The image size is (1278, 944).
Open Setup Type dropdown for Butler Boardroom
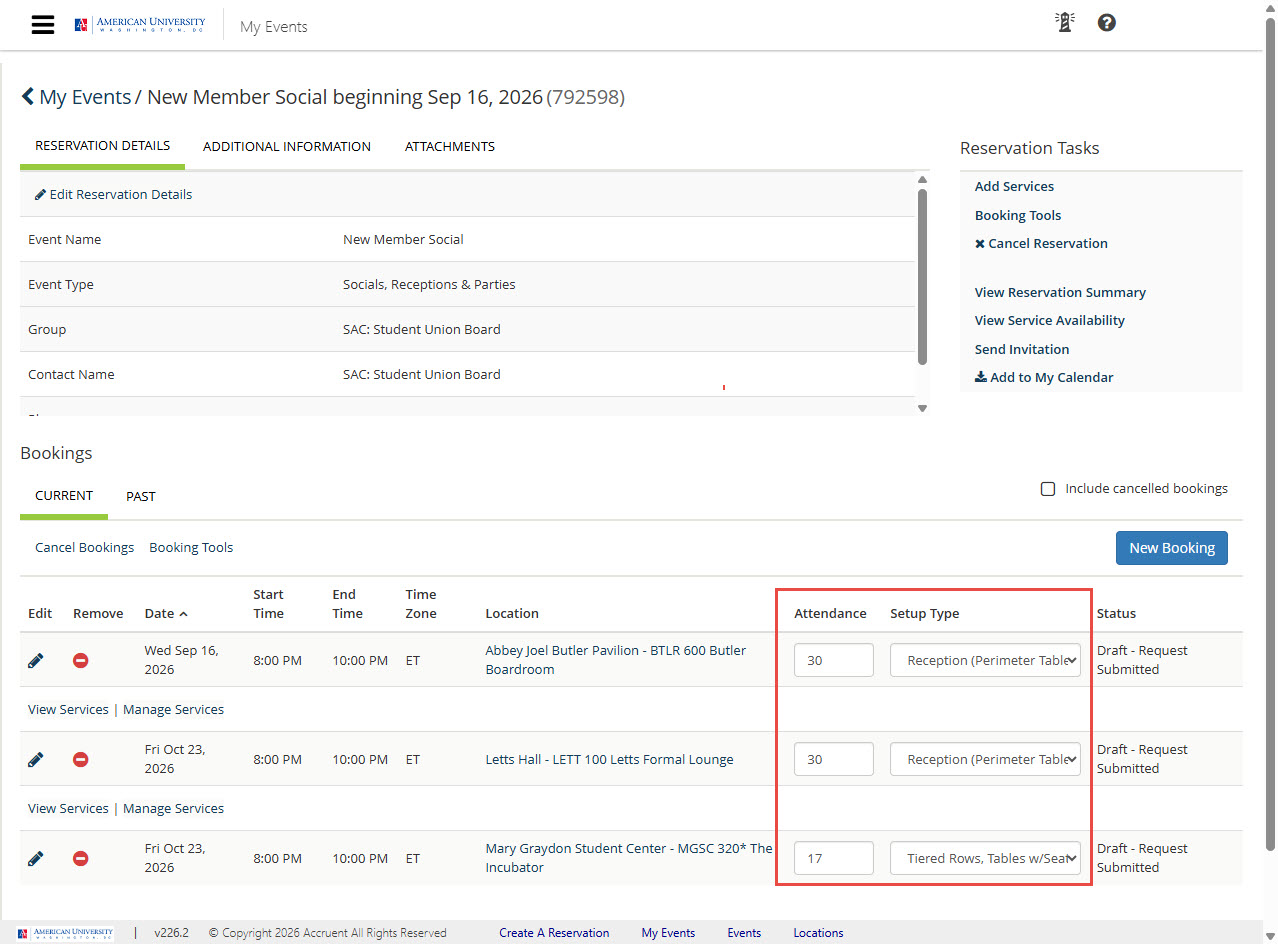tap(985, 660)
